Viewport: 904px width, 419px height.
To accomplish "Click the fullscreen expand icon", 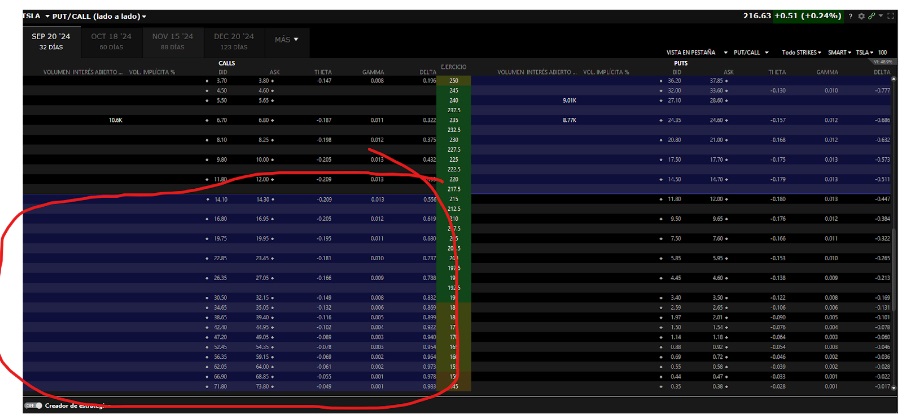I will (x=890, y=16).
